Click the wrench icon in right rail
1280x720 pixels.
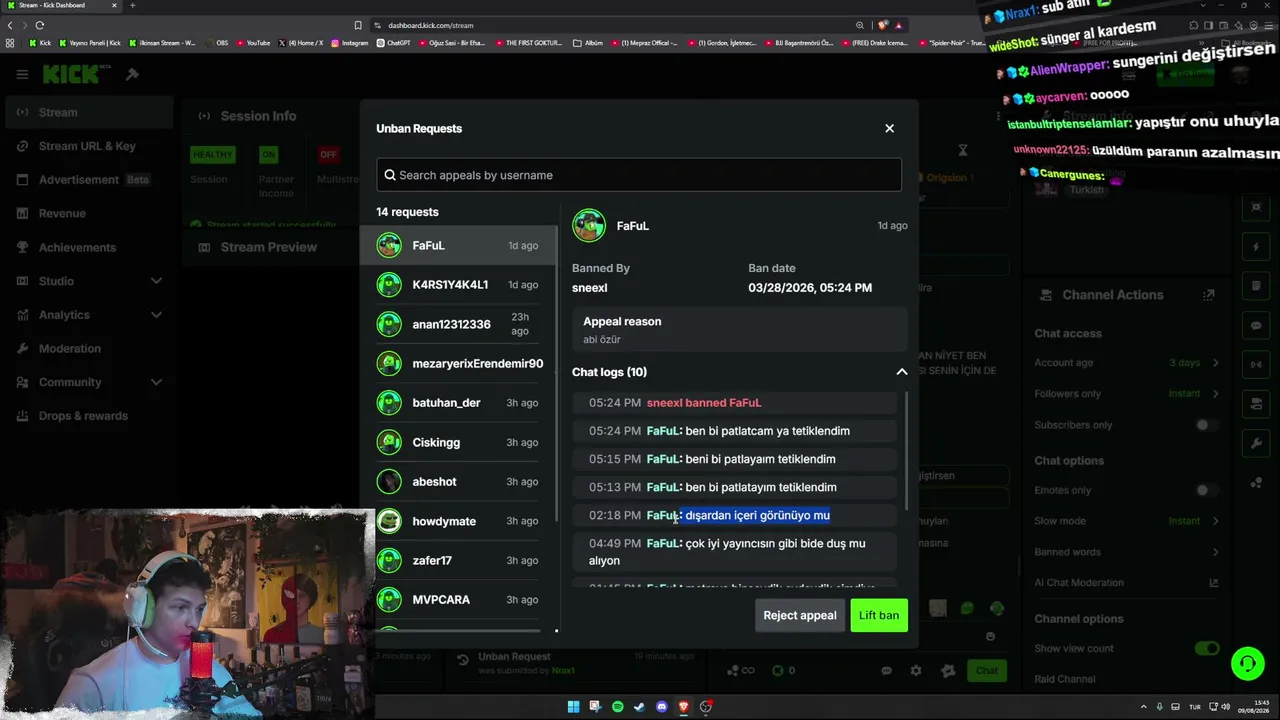pos(1257,444)
